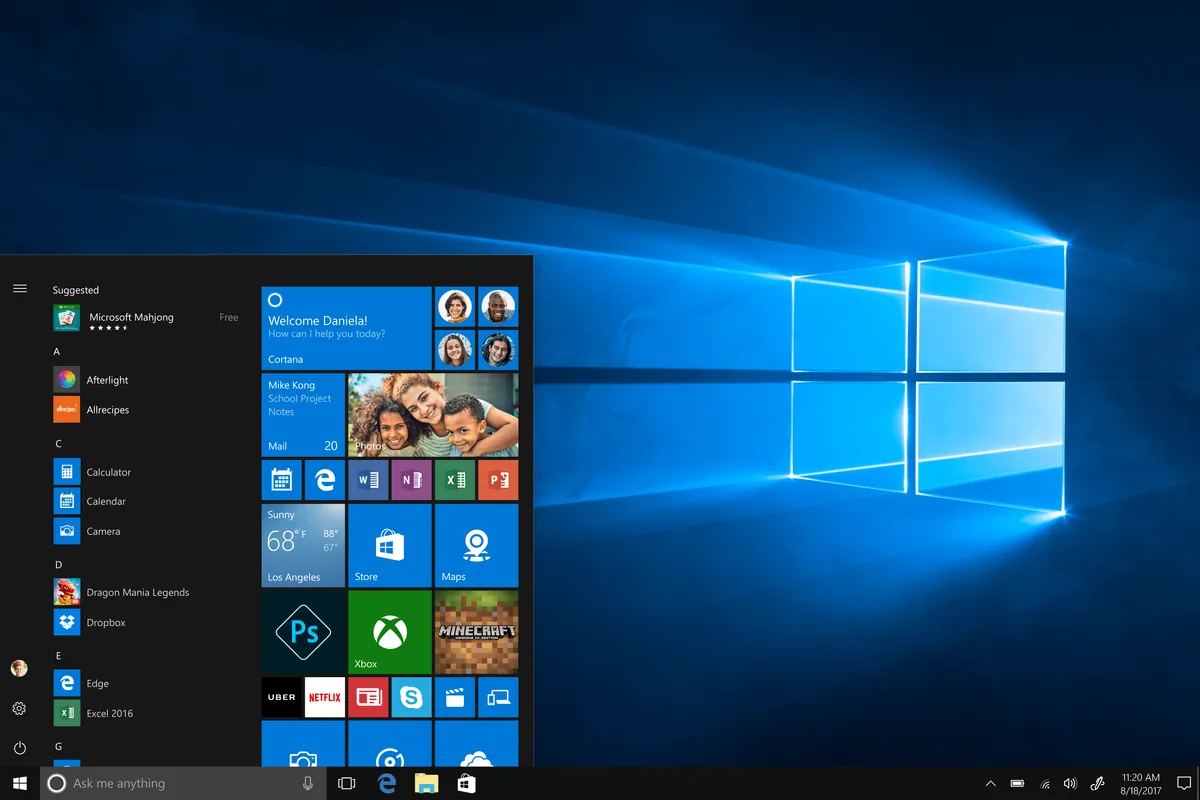Viewport: 1200px width, 800px height.
Task: Click the Windows Start button
Action: coord(19,784)
